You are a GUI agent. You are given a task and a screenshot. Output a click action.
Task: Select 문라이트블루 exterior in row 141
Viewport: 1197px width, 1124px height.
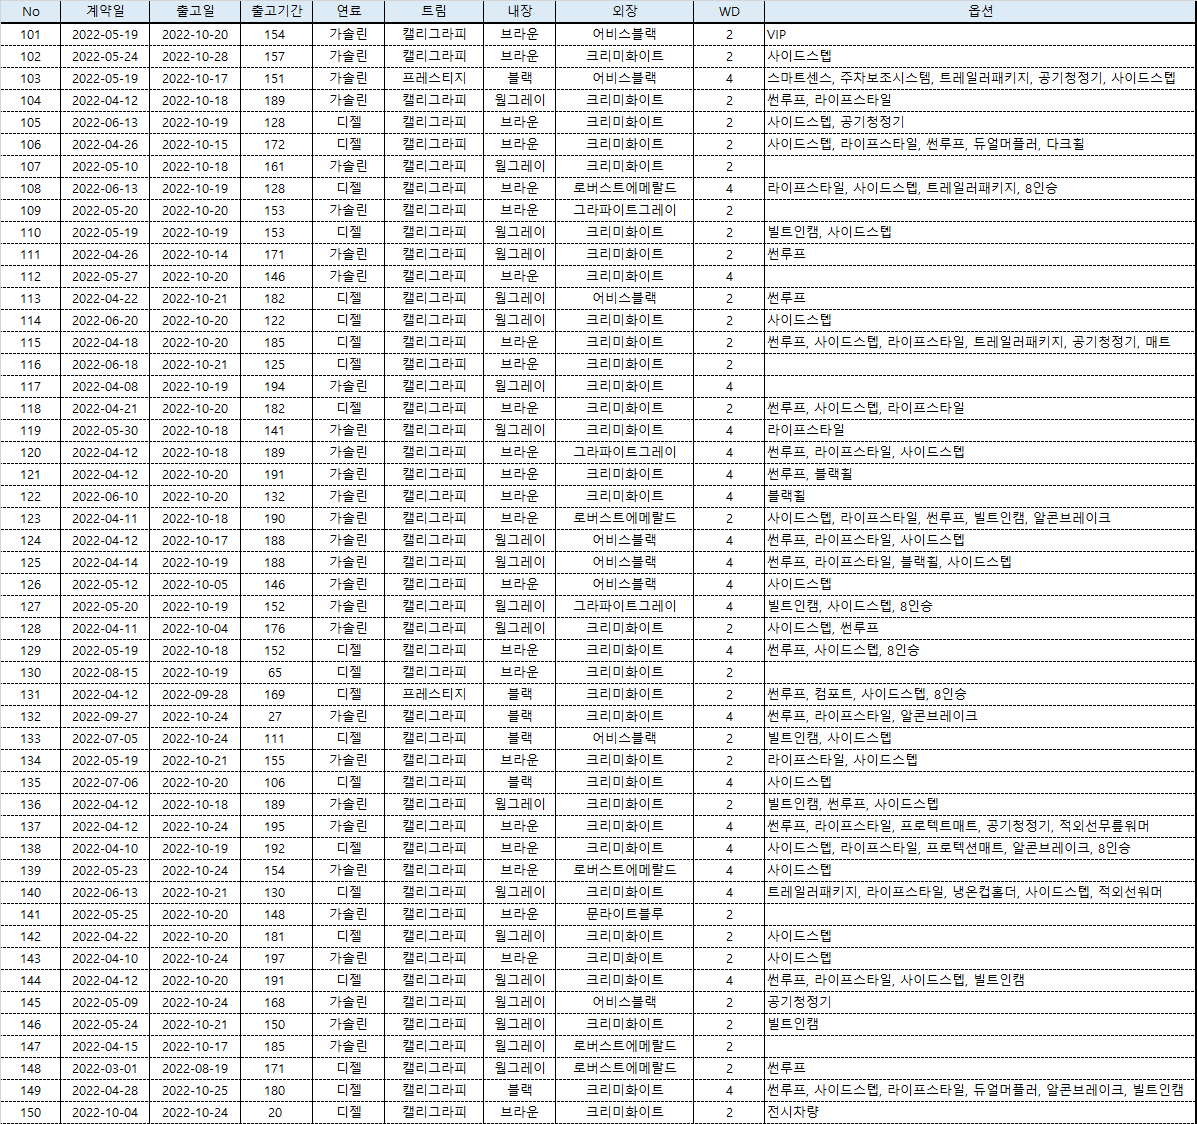(624, 915)
